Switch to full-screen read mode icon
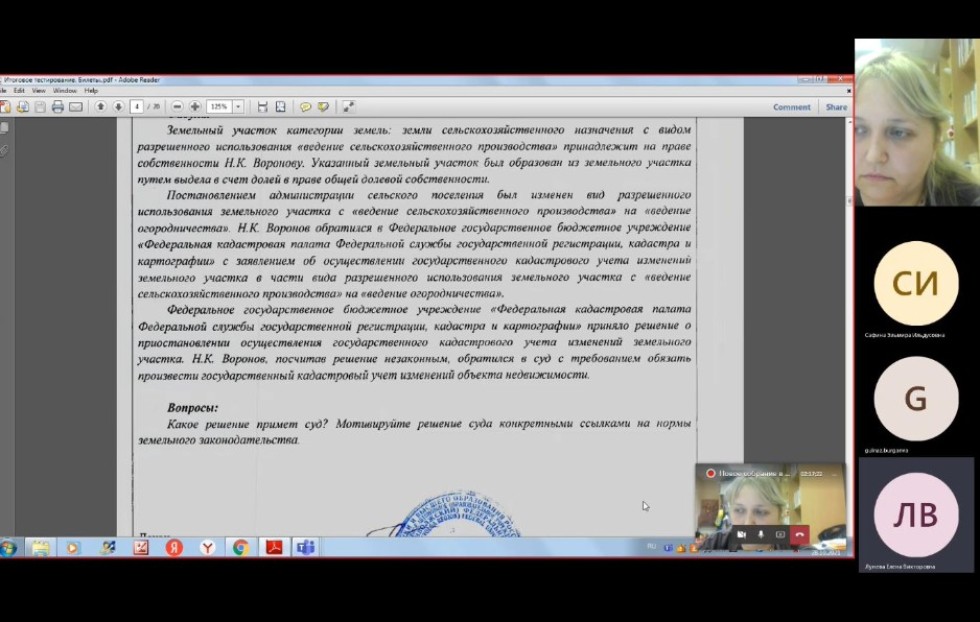Viewport: 980px width, 622px height. point(348,107)
